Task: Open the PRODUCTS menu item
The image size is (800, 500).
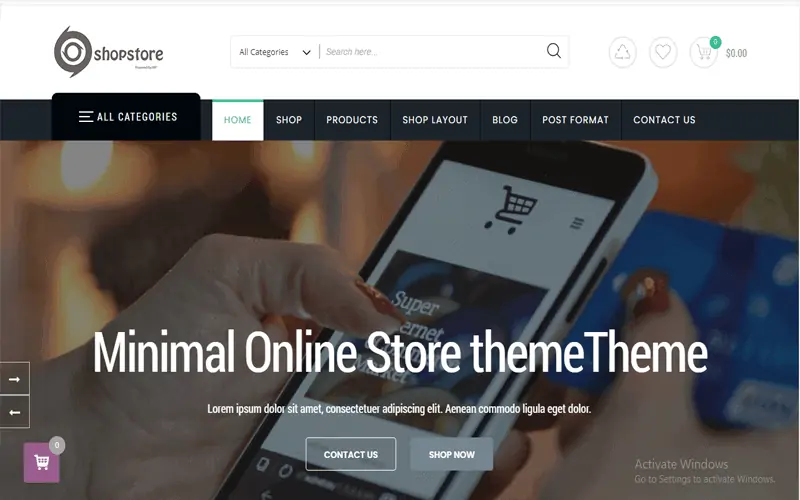Action: 352,120
